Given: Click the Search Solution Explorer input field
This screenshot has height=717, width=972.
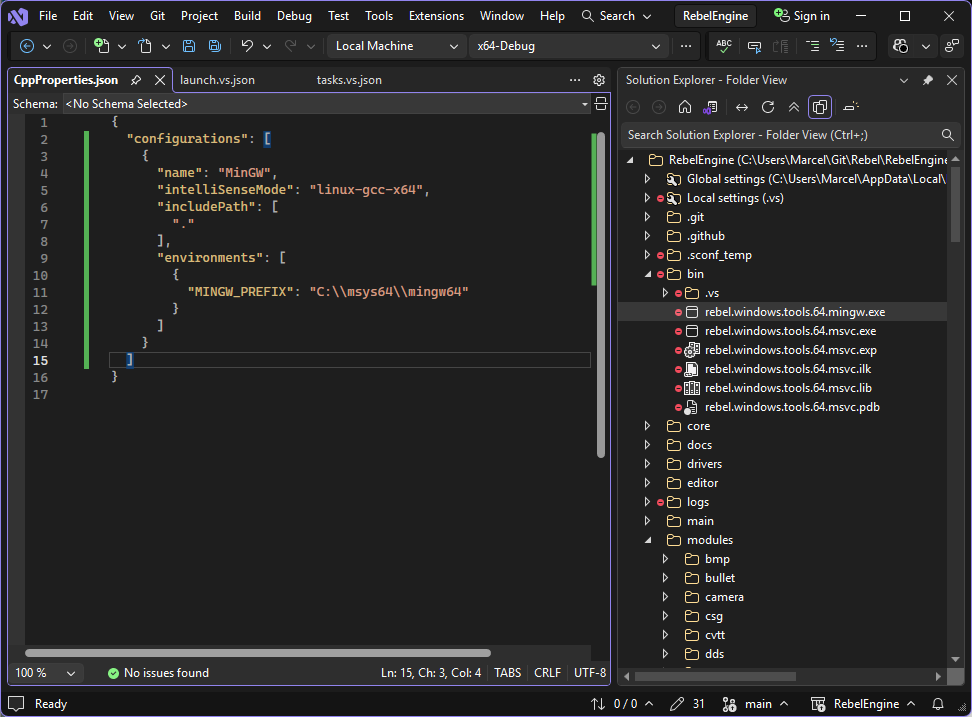Looking at the screenshot, I should pos(781,134).
